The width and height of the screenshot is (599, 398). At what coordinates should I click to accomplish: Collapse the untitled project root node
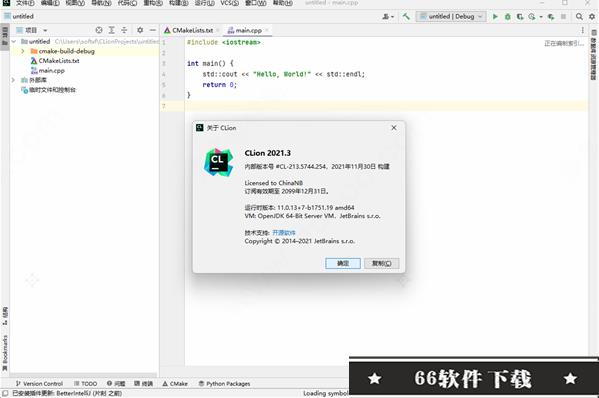point(14,41)
